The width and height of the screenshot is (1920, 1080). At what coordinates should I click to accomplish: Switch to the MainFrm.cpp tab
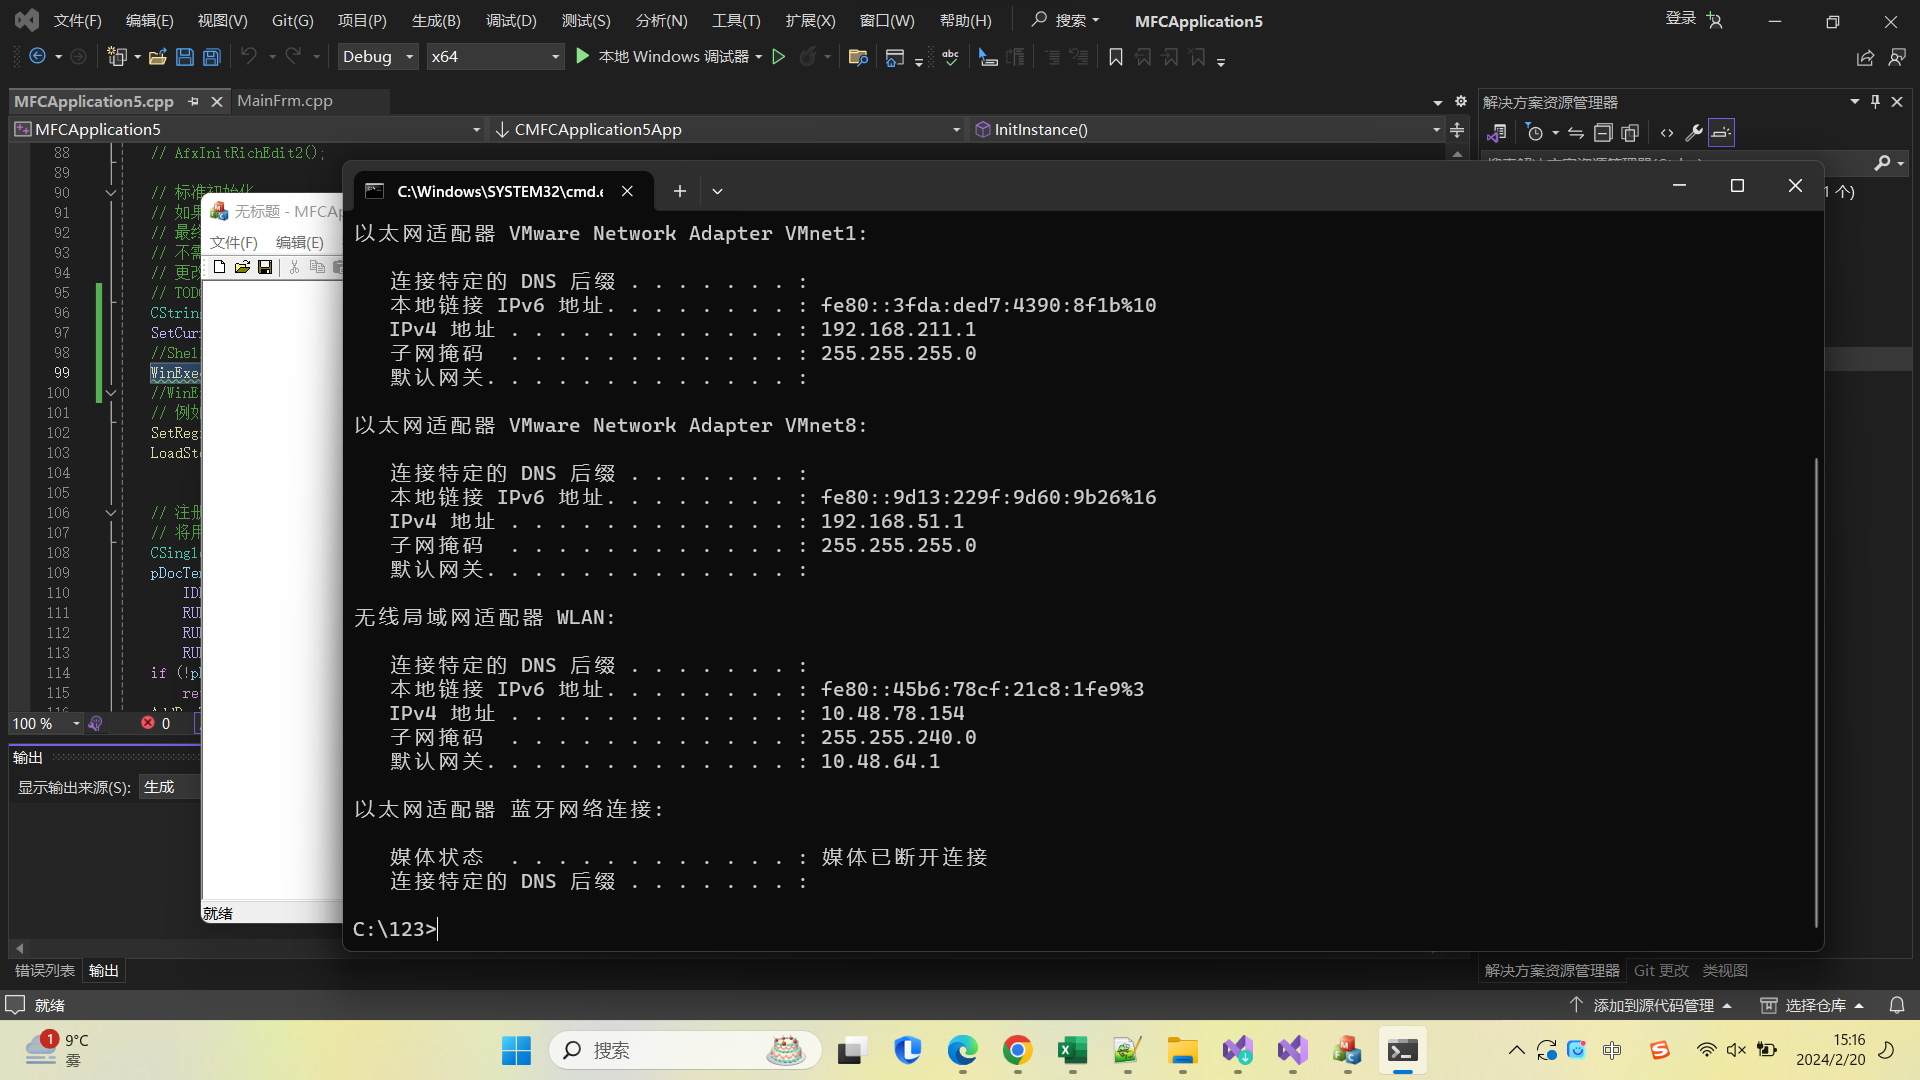click(x=286, y=101)
